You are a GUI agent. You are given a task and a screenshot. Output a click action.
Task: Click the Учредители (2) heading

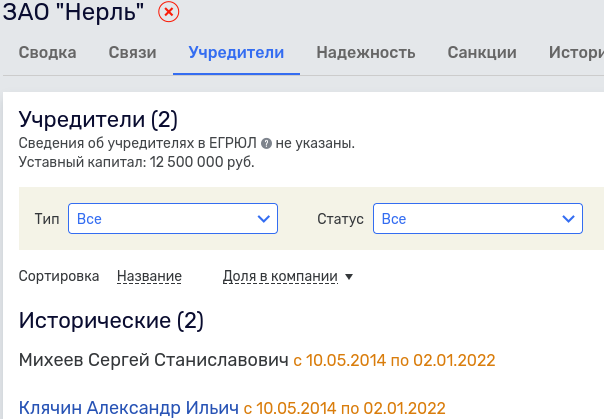[98, 119]
